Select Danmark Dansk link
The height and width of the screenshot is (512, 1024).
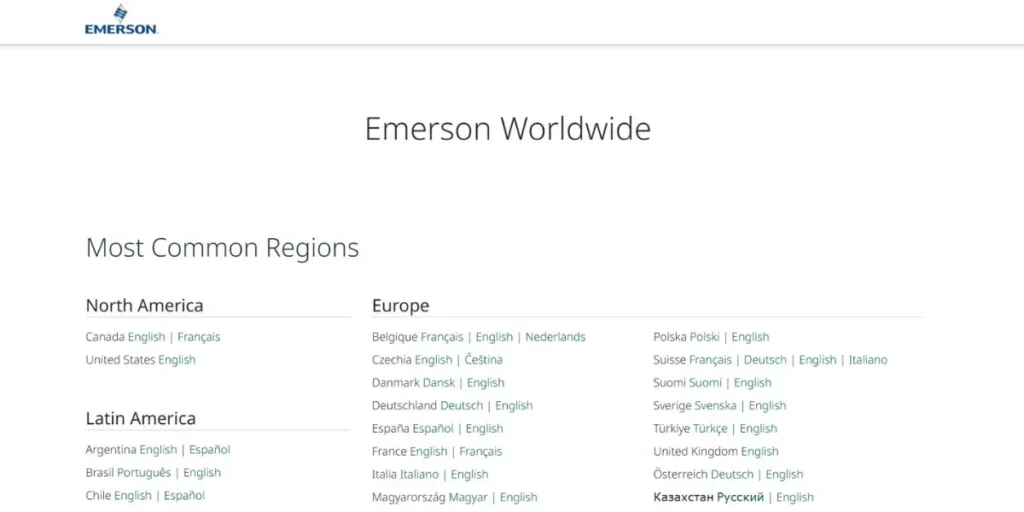tap(439, 383)
